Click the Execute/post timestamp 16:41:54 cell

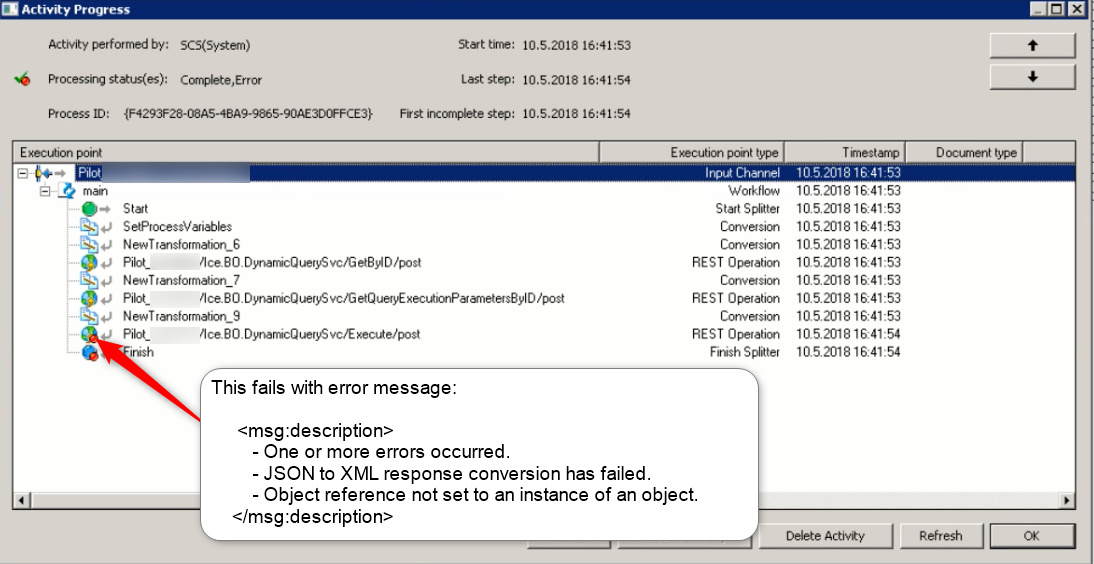pyautogui.click(x=848, y=334)
